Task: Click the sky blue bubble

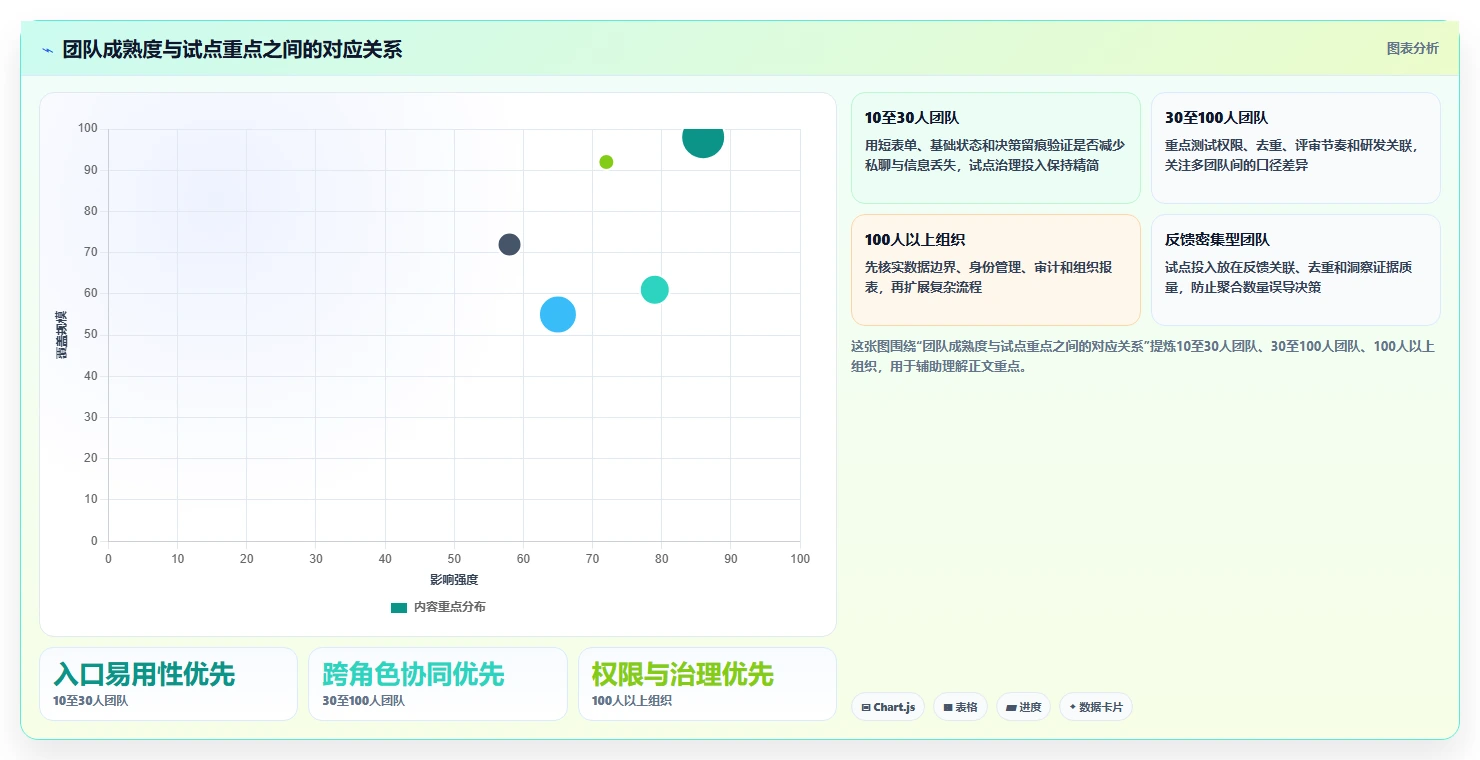Action: (x=557, y=314)
